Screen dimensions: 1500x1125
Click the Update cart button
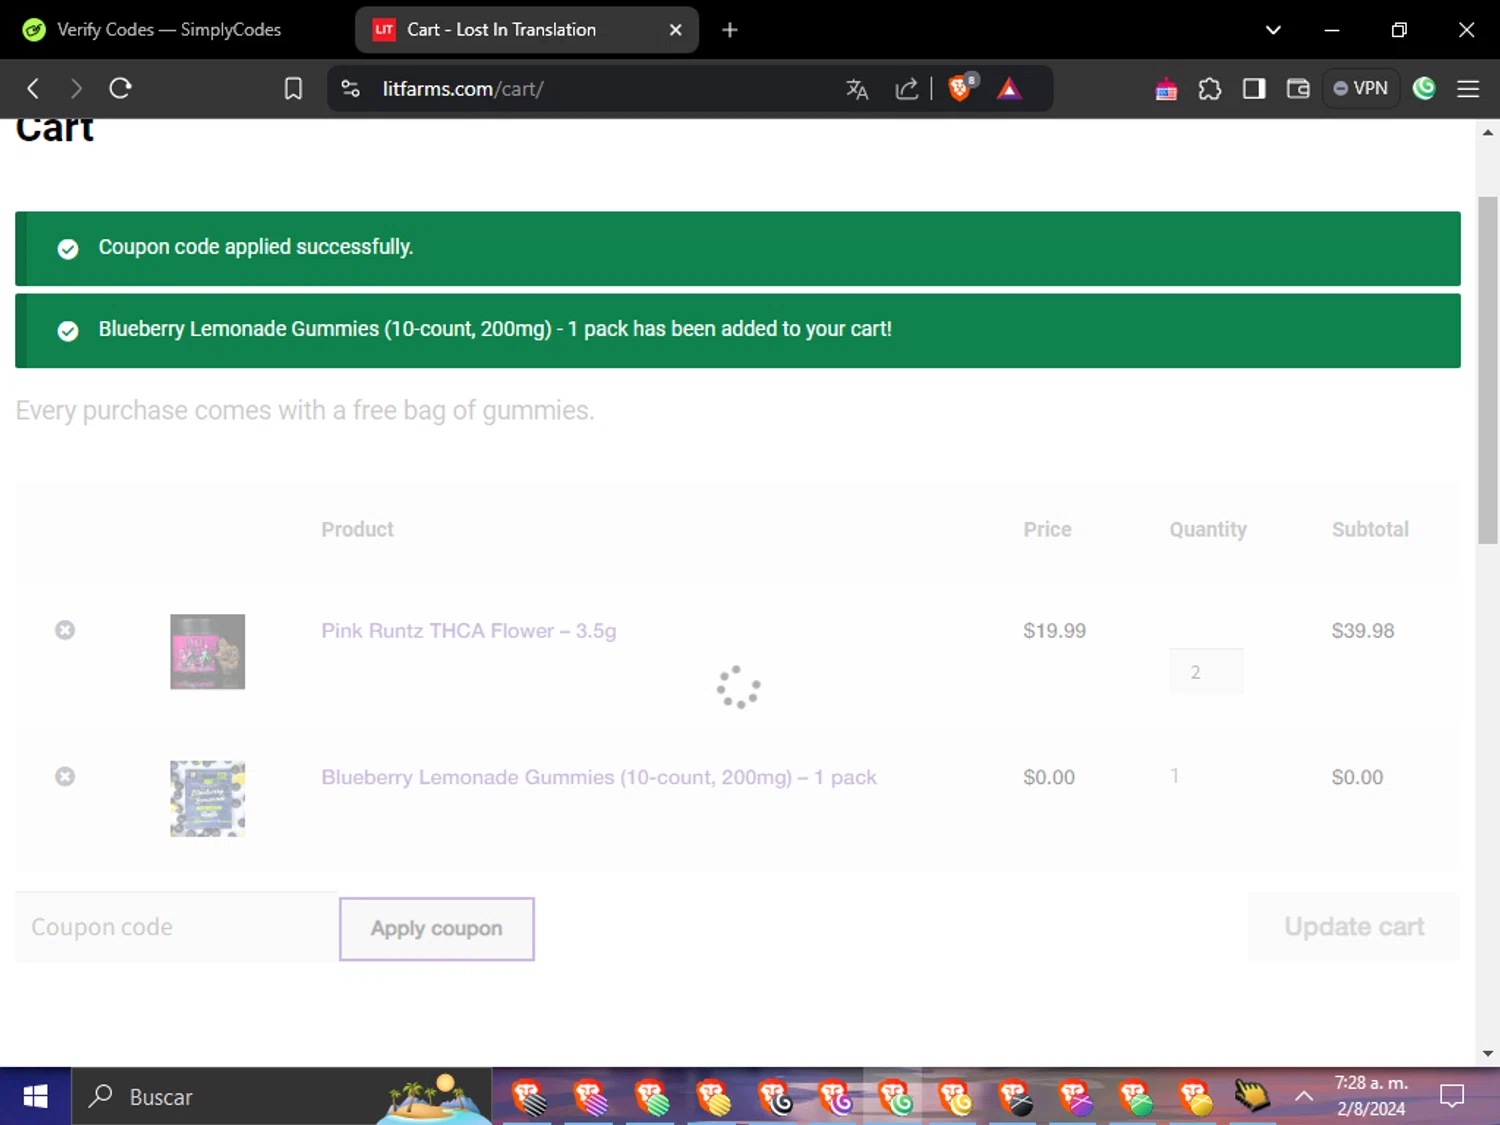pyautogui.click(x=1354, y=927)
